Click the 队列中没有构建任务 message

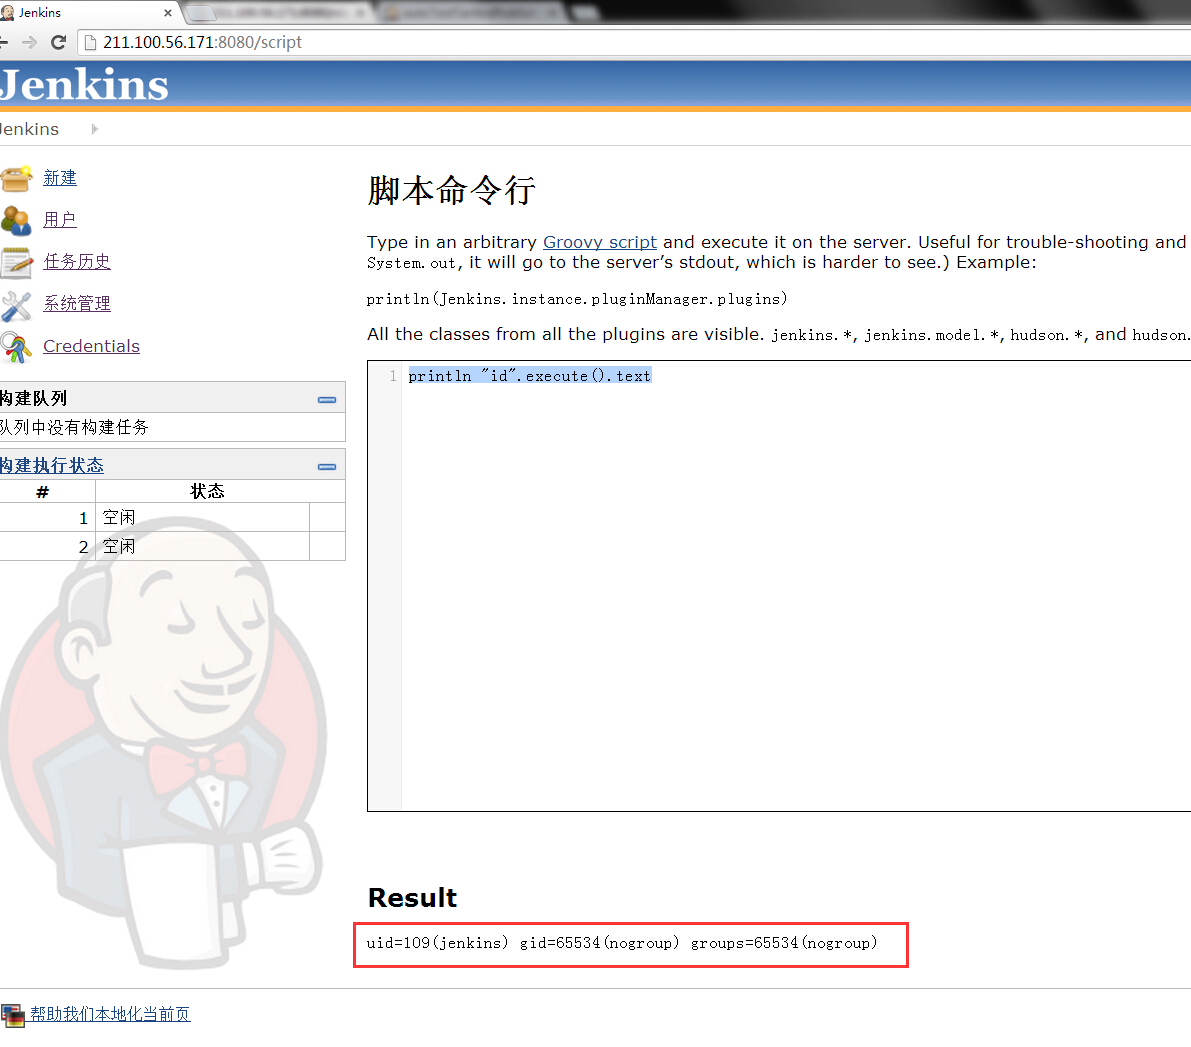[74, 427]
